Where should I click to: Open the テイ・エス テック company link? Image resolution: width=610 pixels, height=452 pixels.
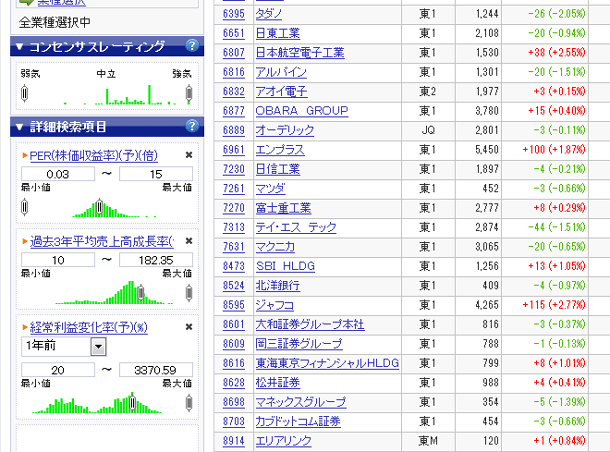(x=296, y=228)
